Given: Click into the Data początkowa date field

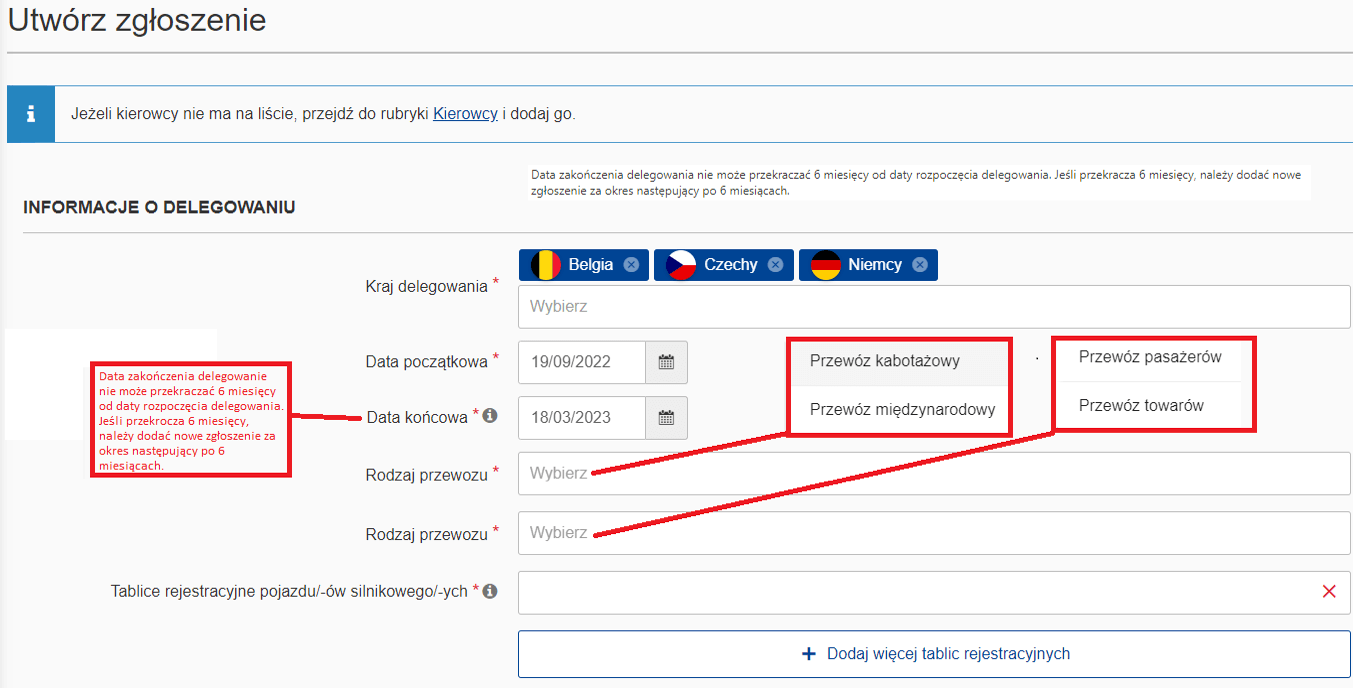Looking at the screenshot, I should 582,362.
